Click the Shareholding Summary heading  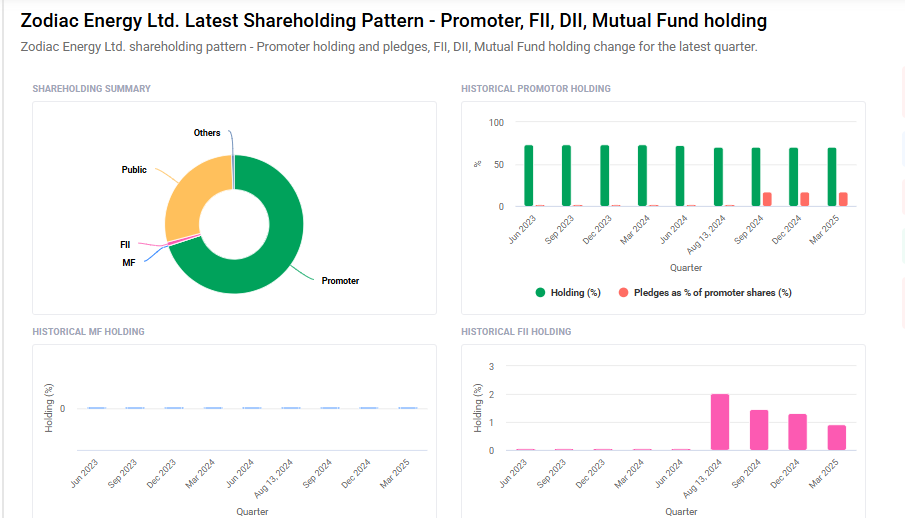coord(91,88)
